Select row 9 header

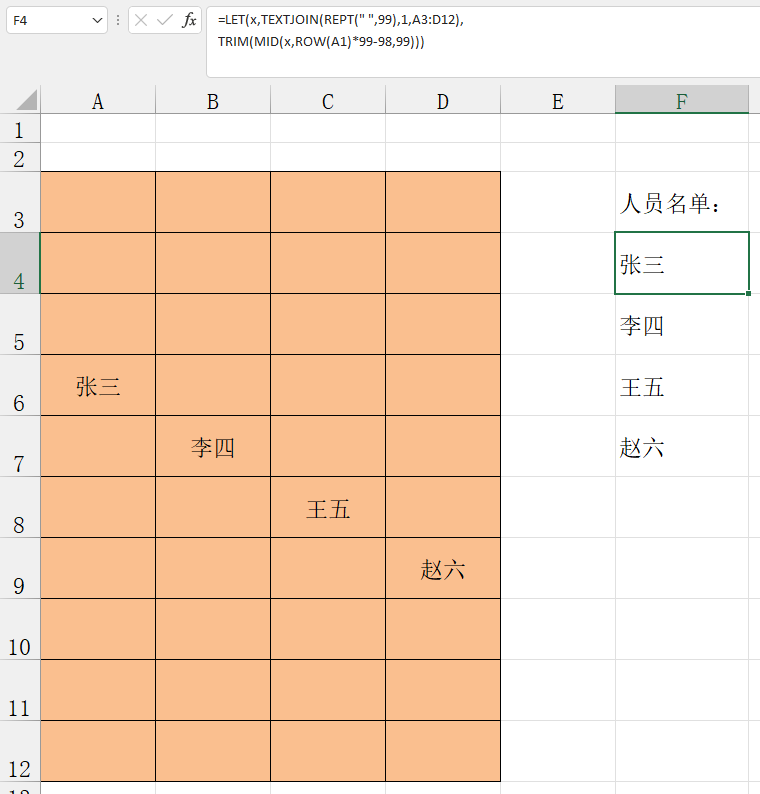pyautogui.click(x=20, y=568)
